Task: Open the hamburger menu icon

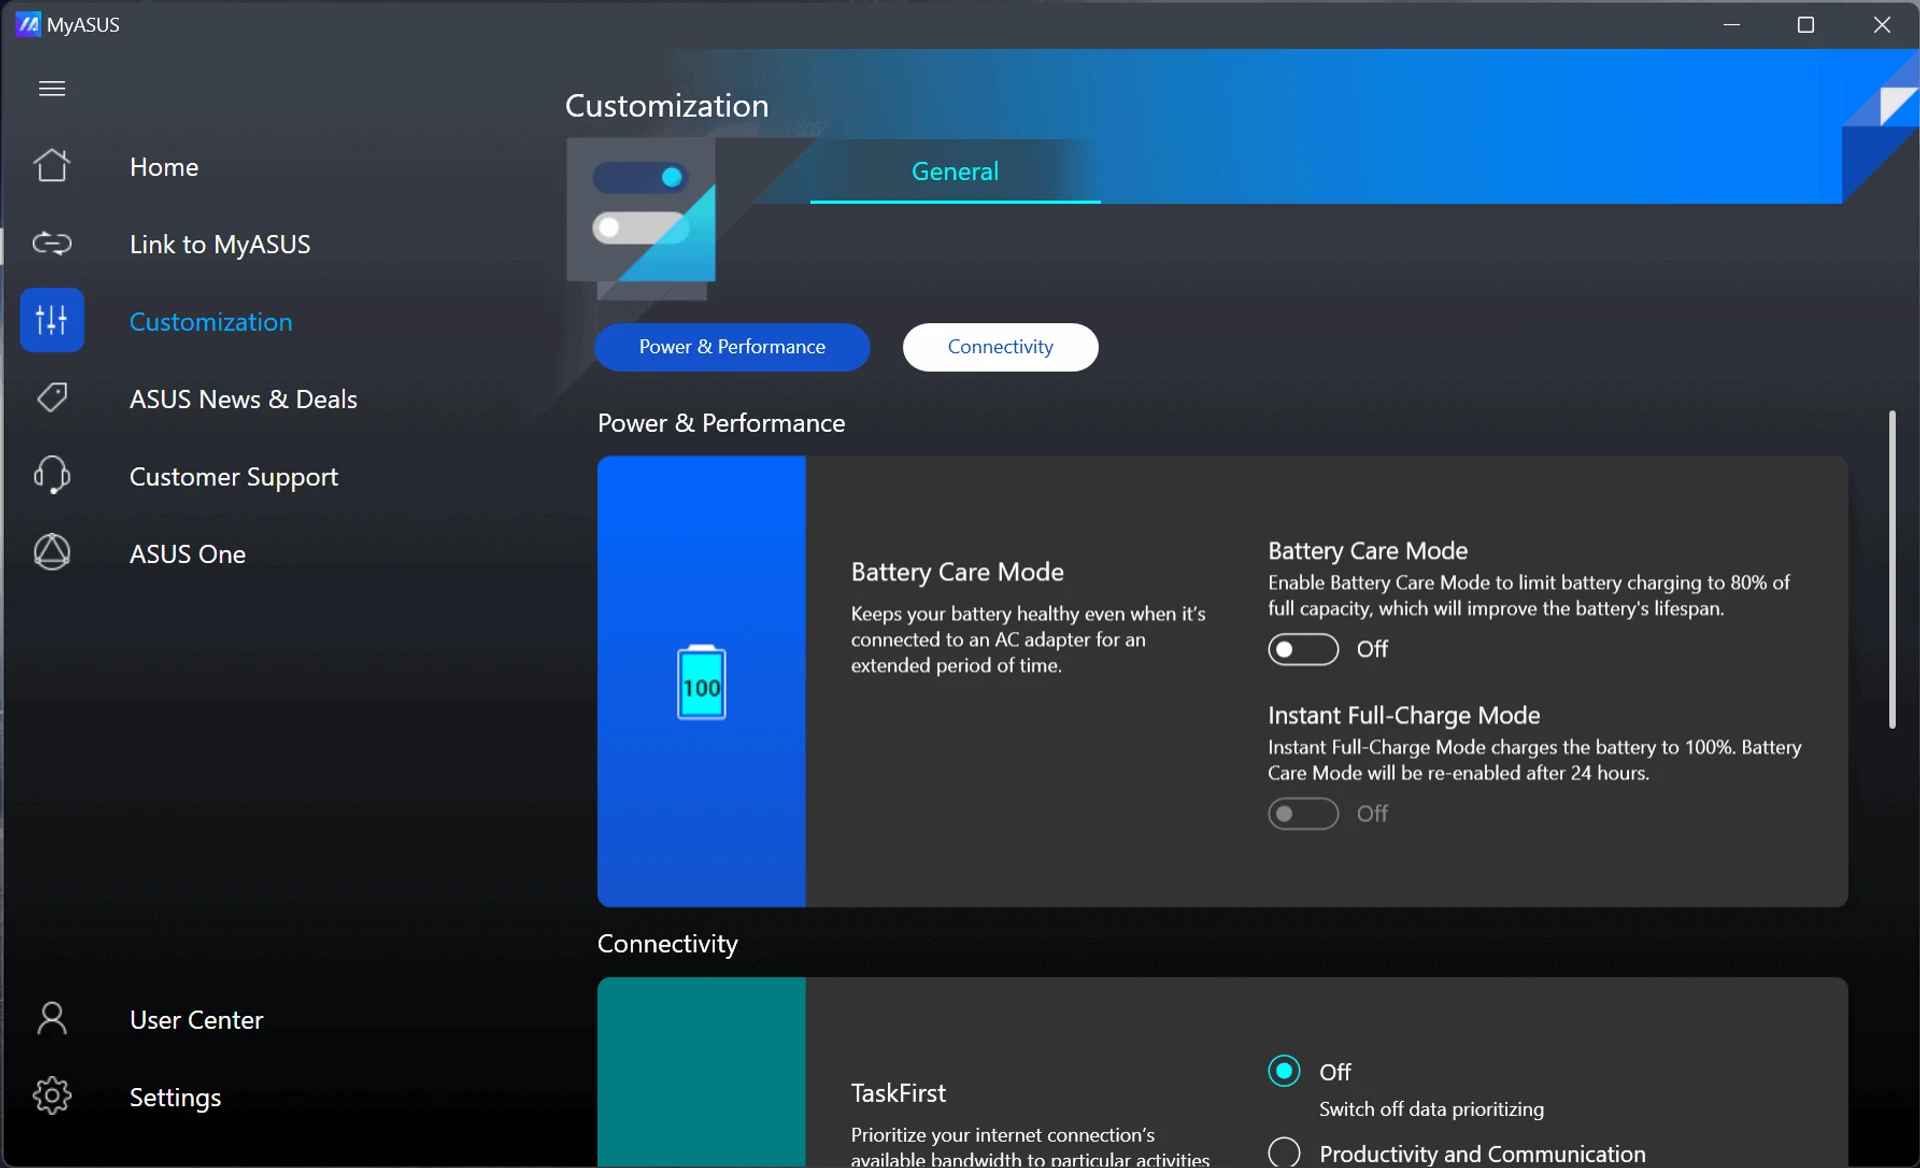Action: (x=52, y=89)
